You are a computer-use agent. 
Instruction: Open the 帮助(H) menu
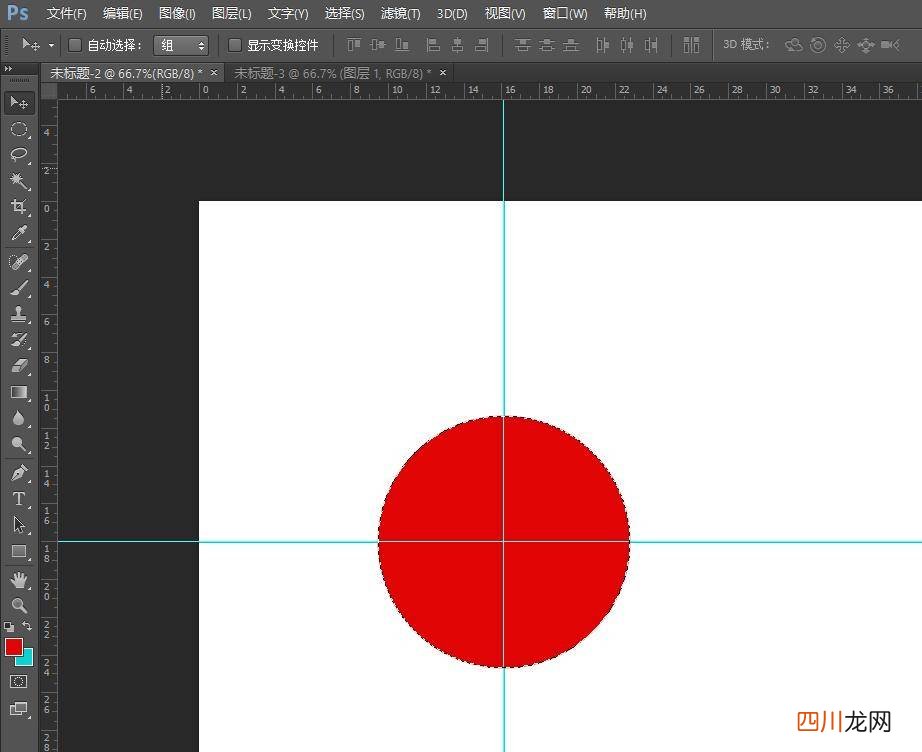pos(625,14)
